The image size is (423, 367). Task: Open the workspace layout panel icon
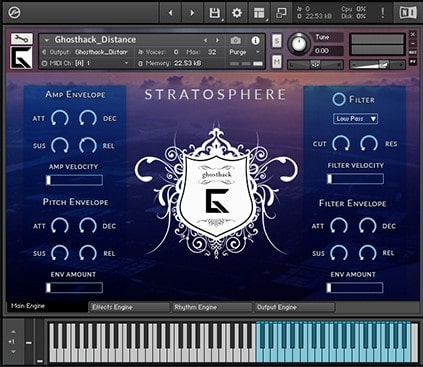point(259,13)
